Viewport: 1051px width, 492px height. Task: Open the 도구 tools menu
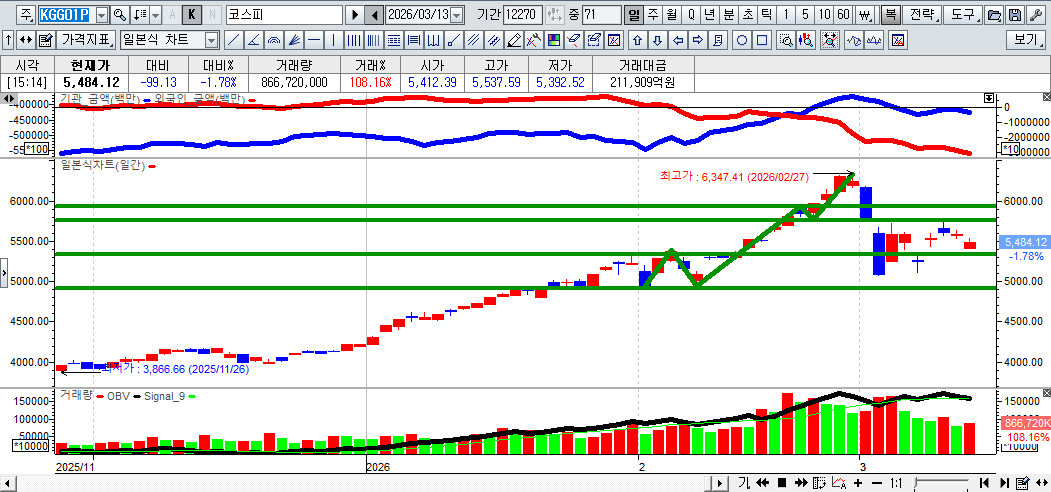click(x=963, y=15)
